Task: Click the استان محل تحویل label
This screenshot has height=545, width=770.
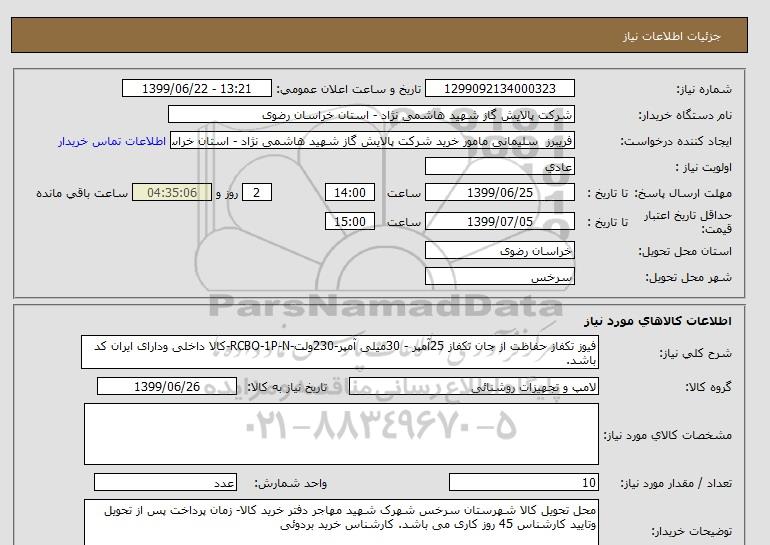Action: tap(685, 251)
